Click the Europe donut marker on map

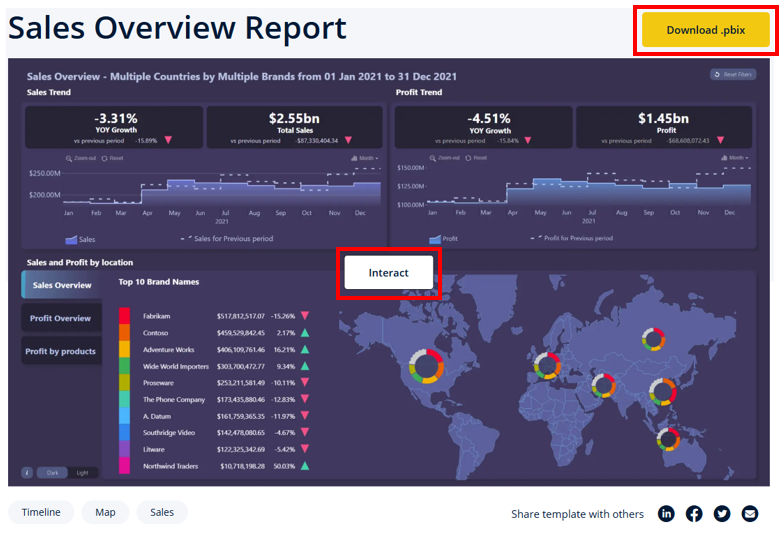click(x=547, y=366)
